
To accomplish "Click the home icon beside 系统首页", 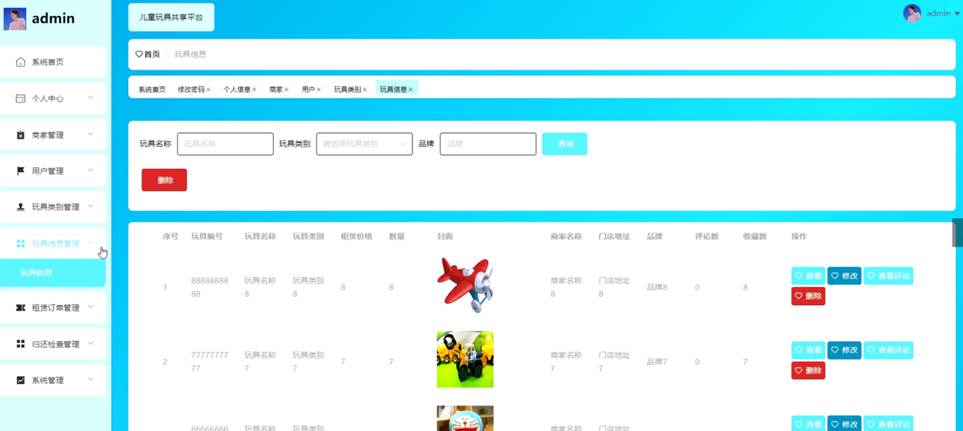I will tap(20, 62).
